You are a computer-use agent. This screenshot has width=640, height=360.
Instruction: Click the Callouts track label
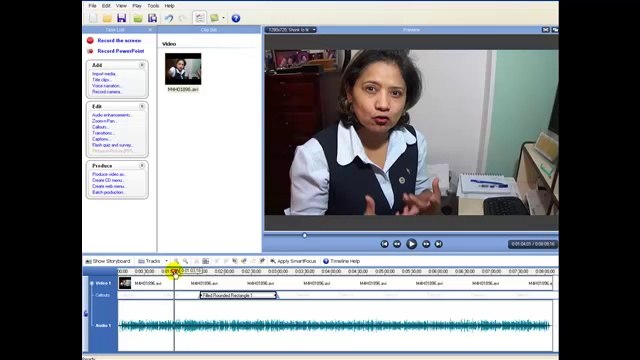(102, 295)
